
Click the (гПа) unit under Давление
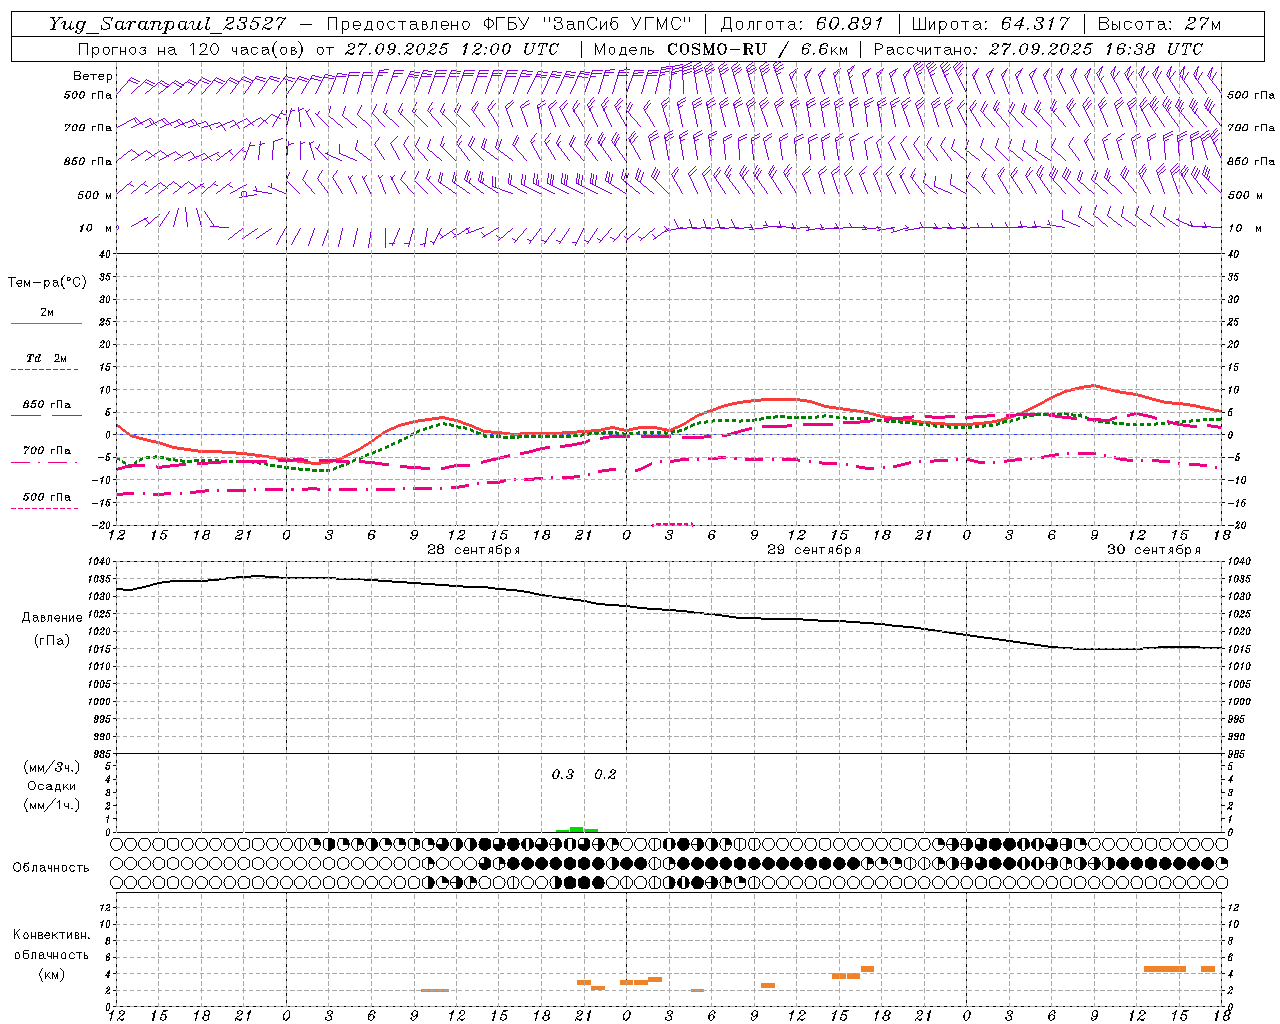(x=51, y=640)
